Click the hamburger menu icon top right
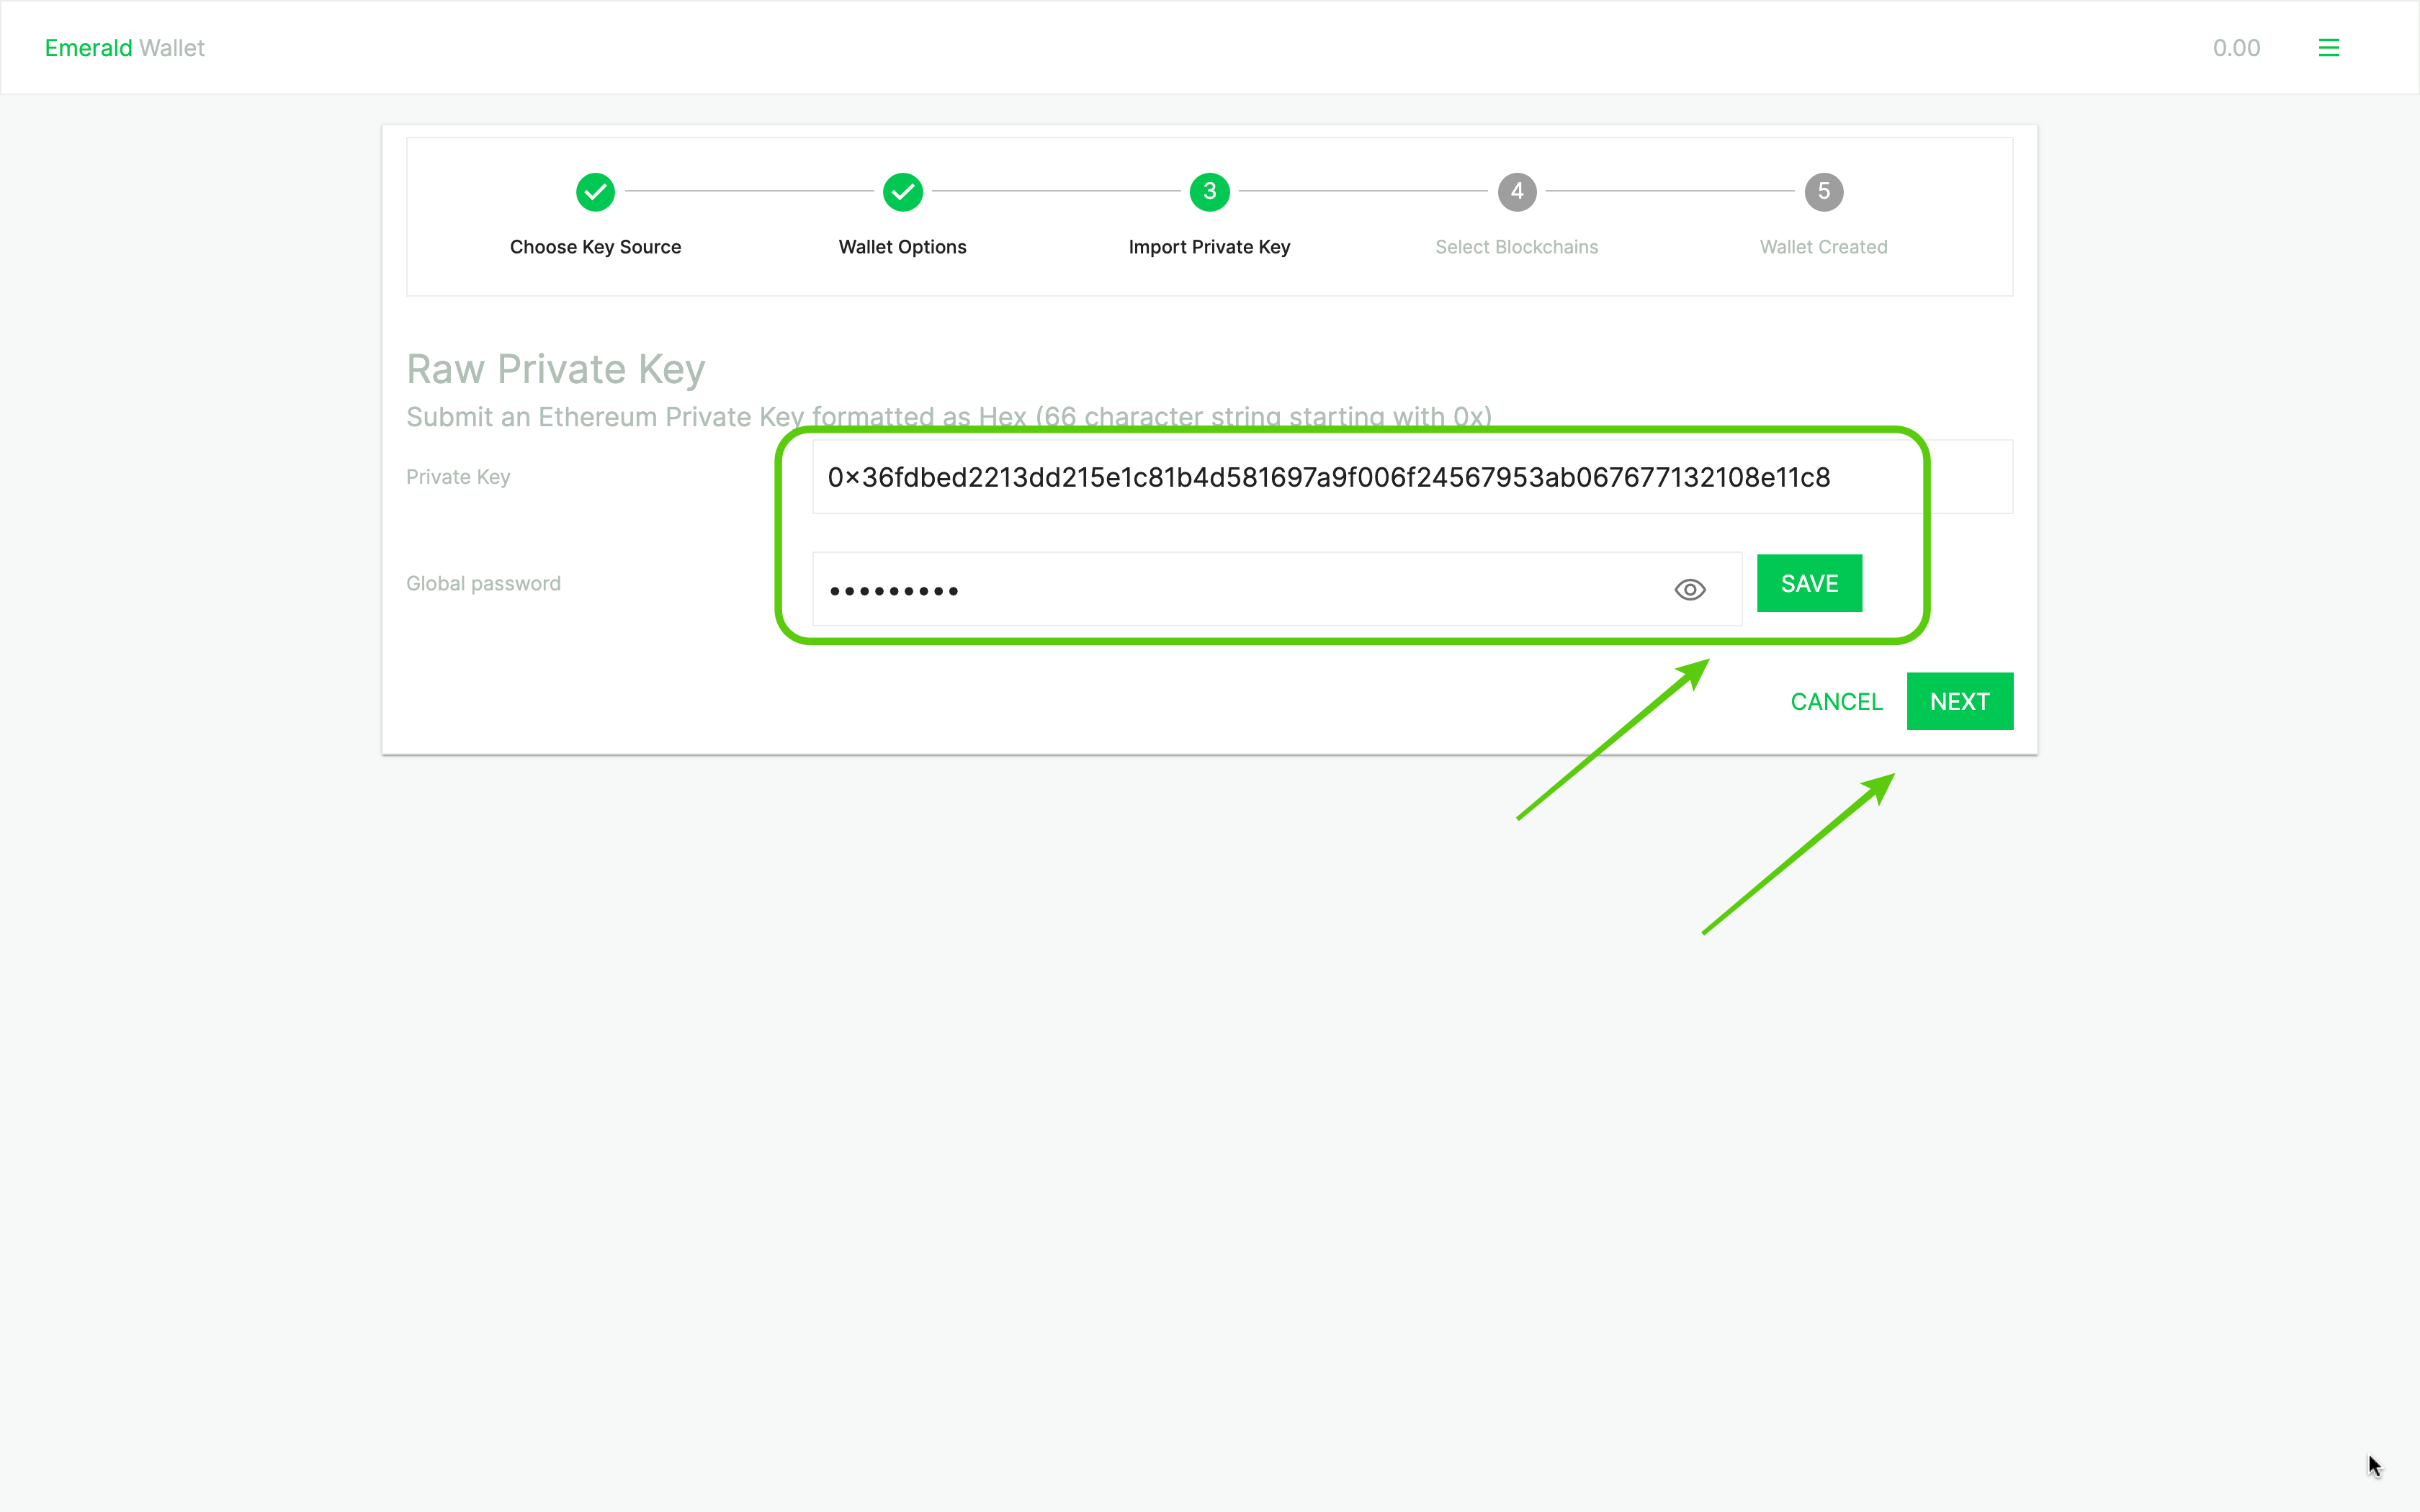The width and height of the screenshot is (2420, 1512). click(x=2329, y=47)
